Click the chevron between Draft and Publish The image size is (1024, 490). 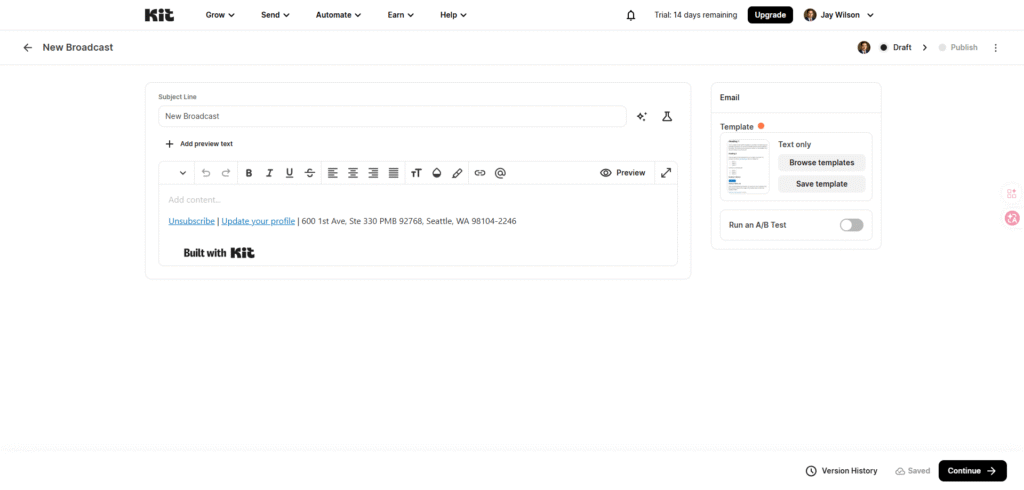tap(925, 48)
